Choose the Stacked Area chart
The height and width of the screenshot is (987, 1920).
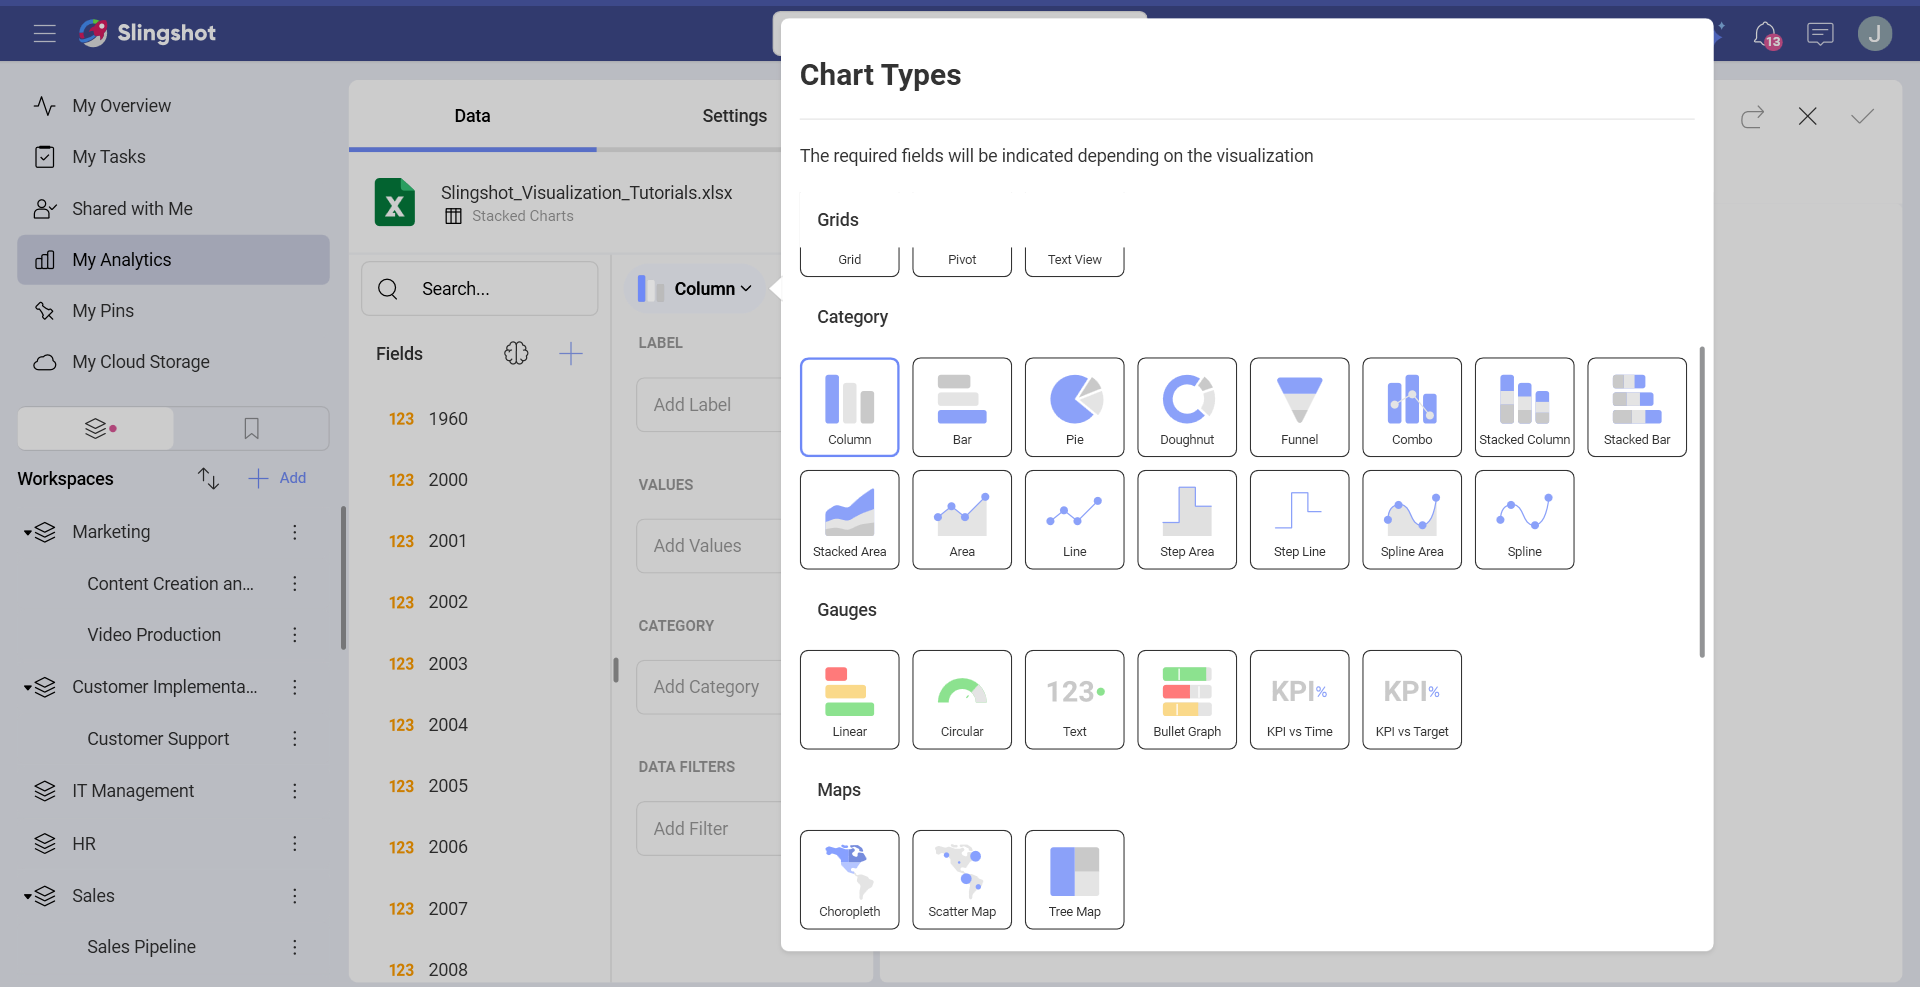click(849, 520)
